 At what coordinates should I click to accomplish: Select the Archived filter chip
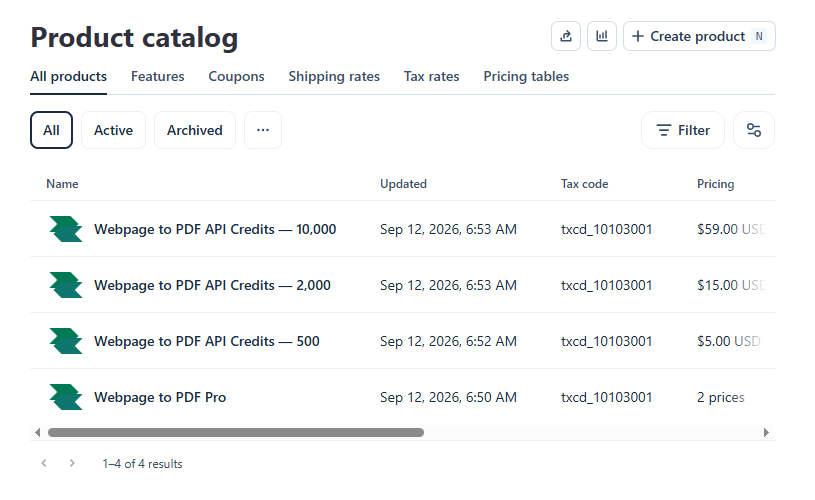click(195, 130)
